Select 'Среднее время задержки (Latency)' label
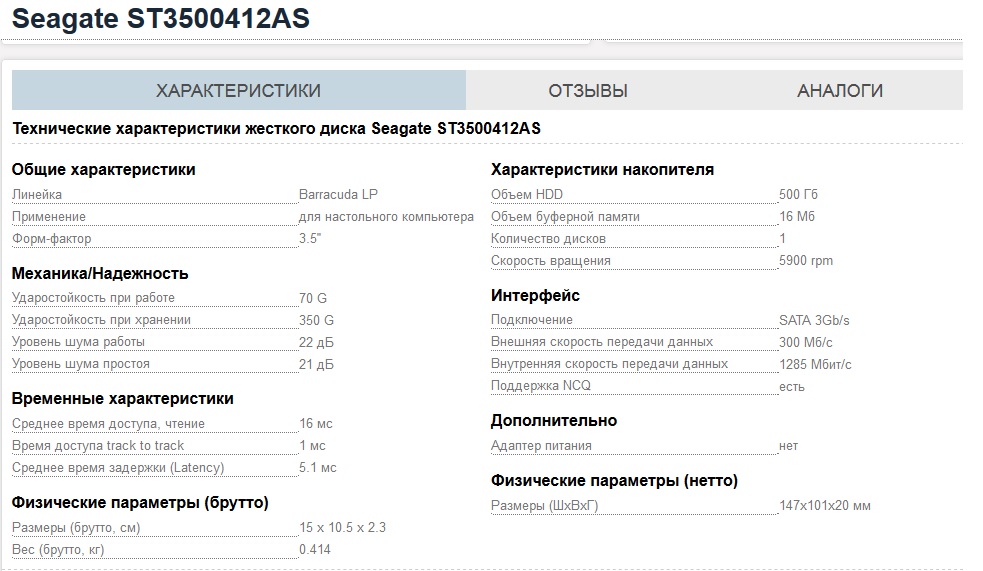The image size is (983, 571). click(x=118, y=468)
